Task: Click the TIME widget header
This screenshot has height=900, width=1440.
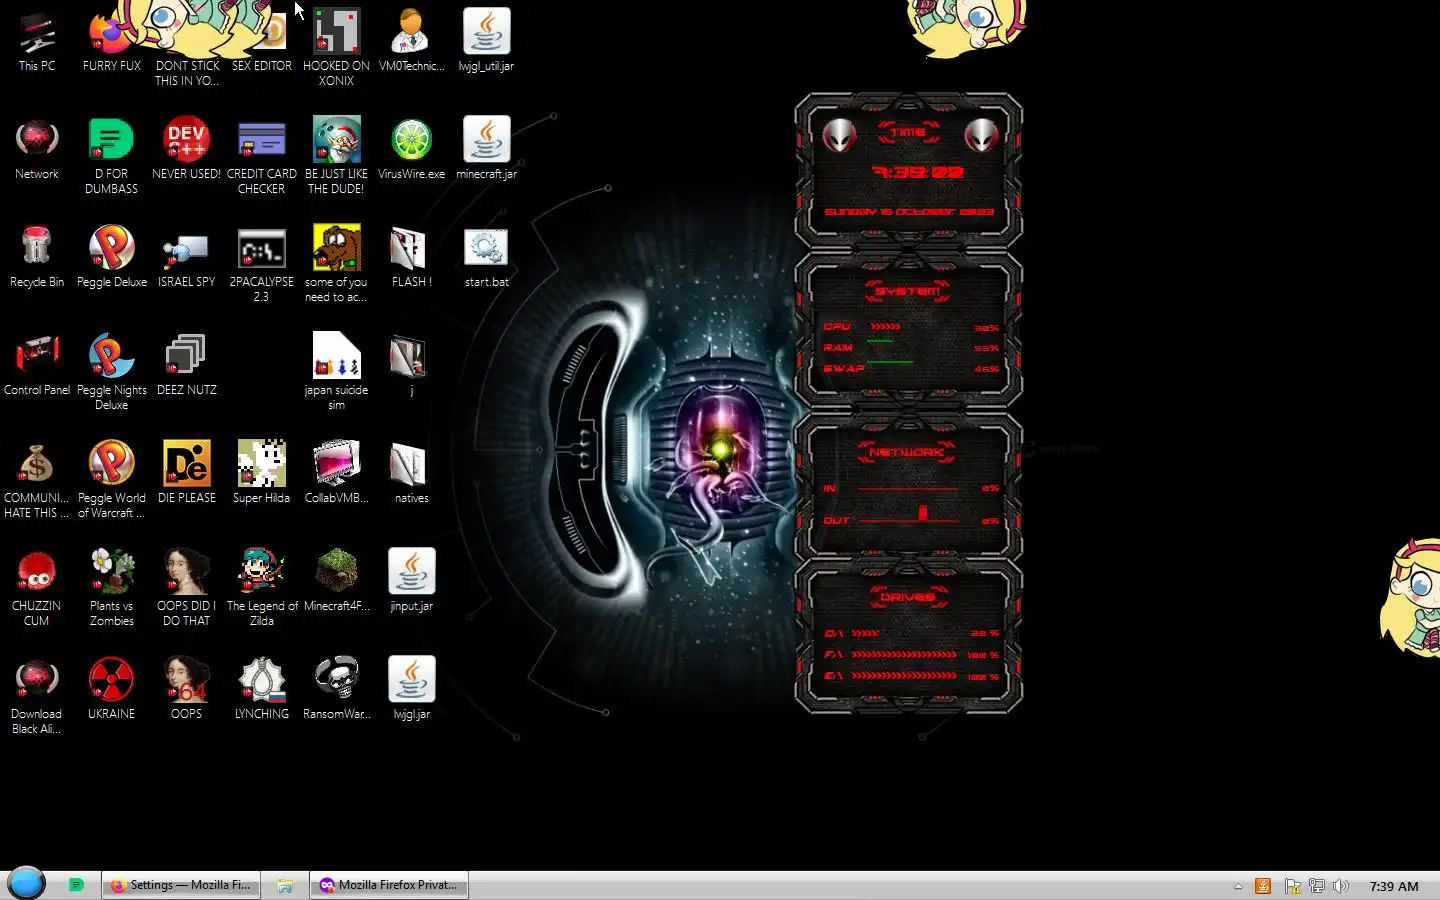Action: (x=908, y=132)
